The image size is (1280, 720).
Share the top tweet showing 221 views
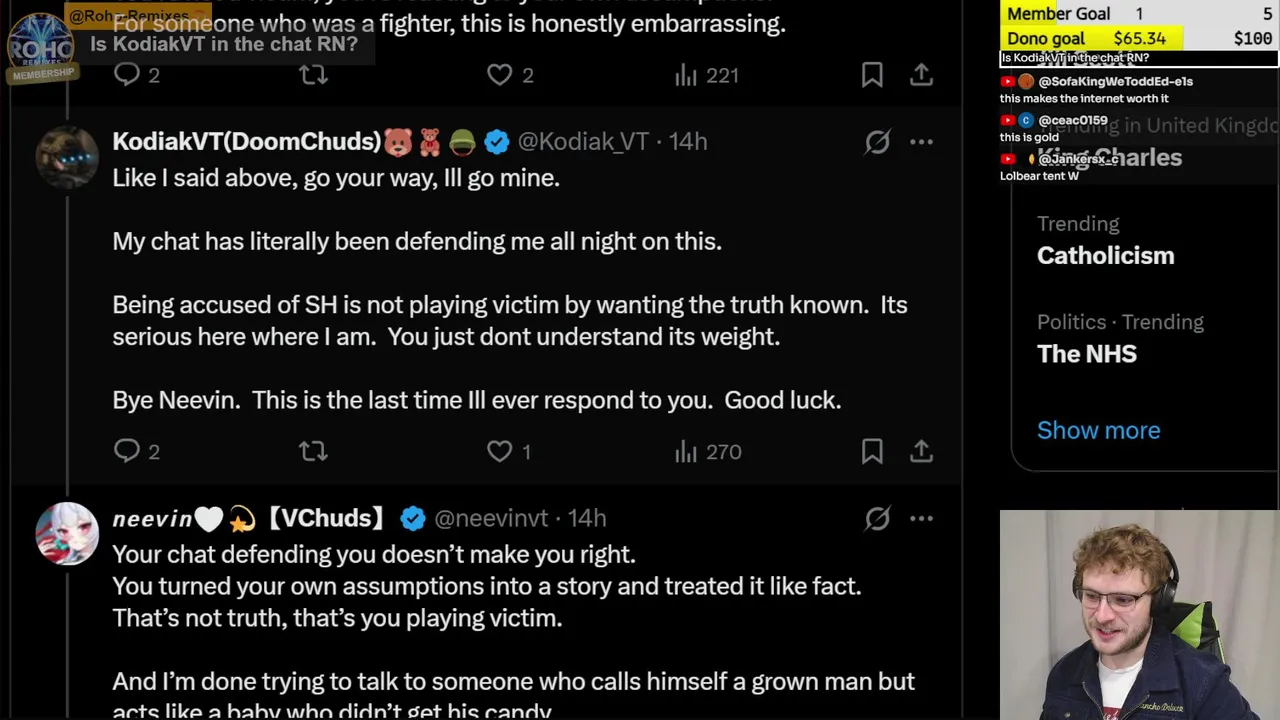click(x=921, y=75)
